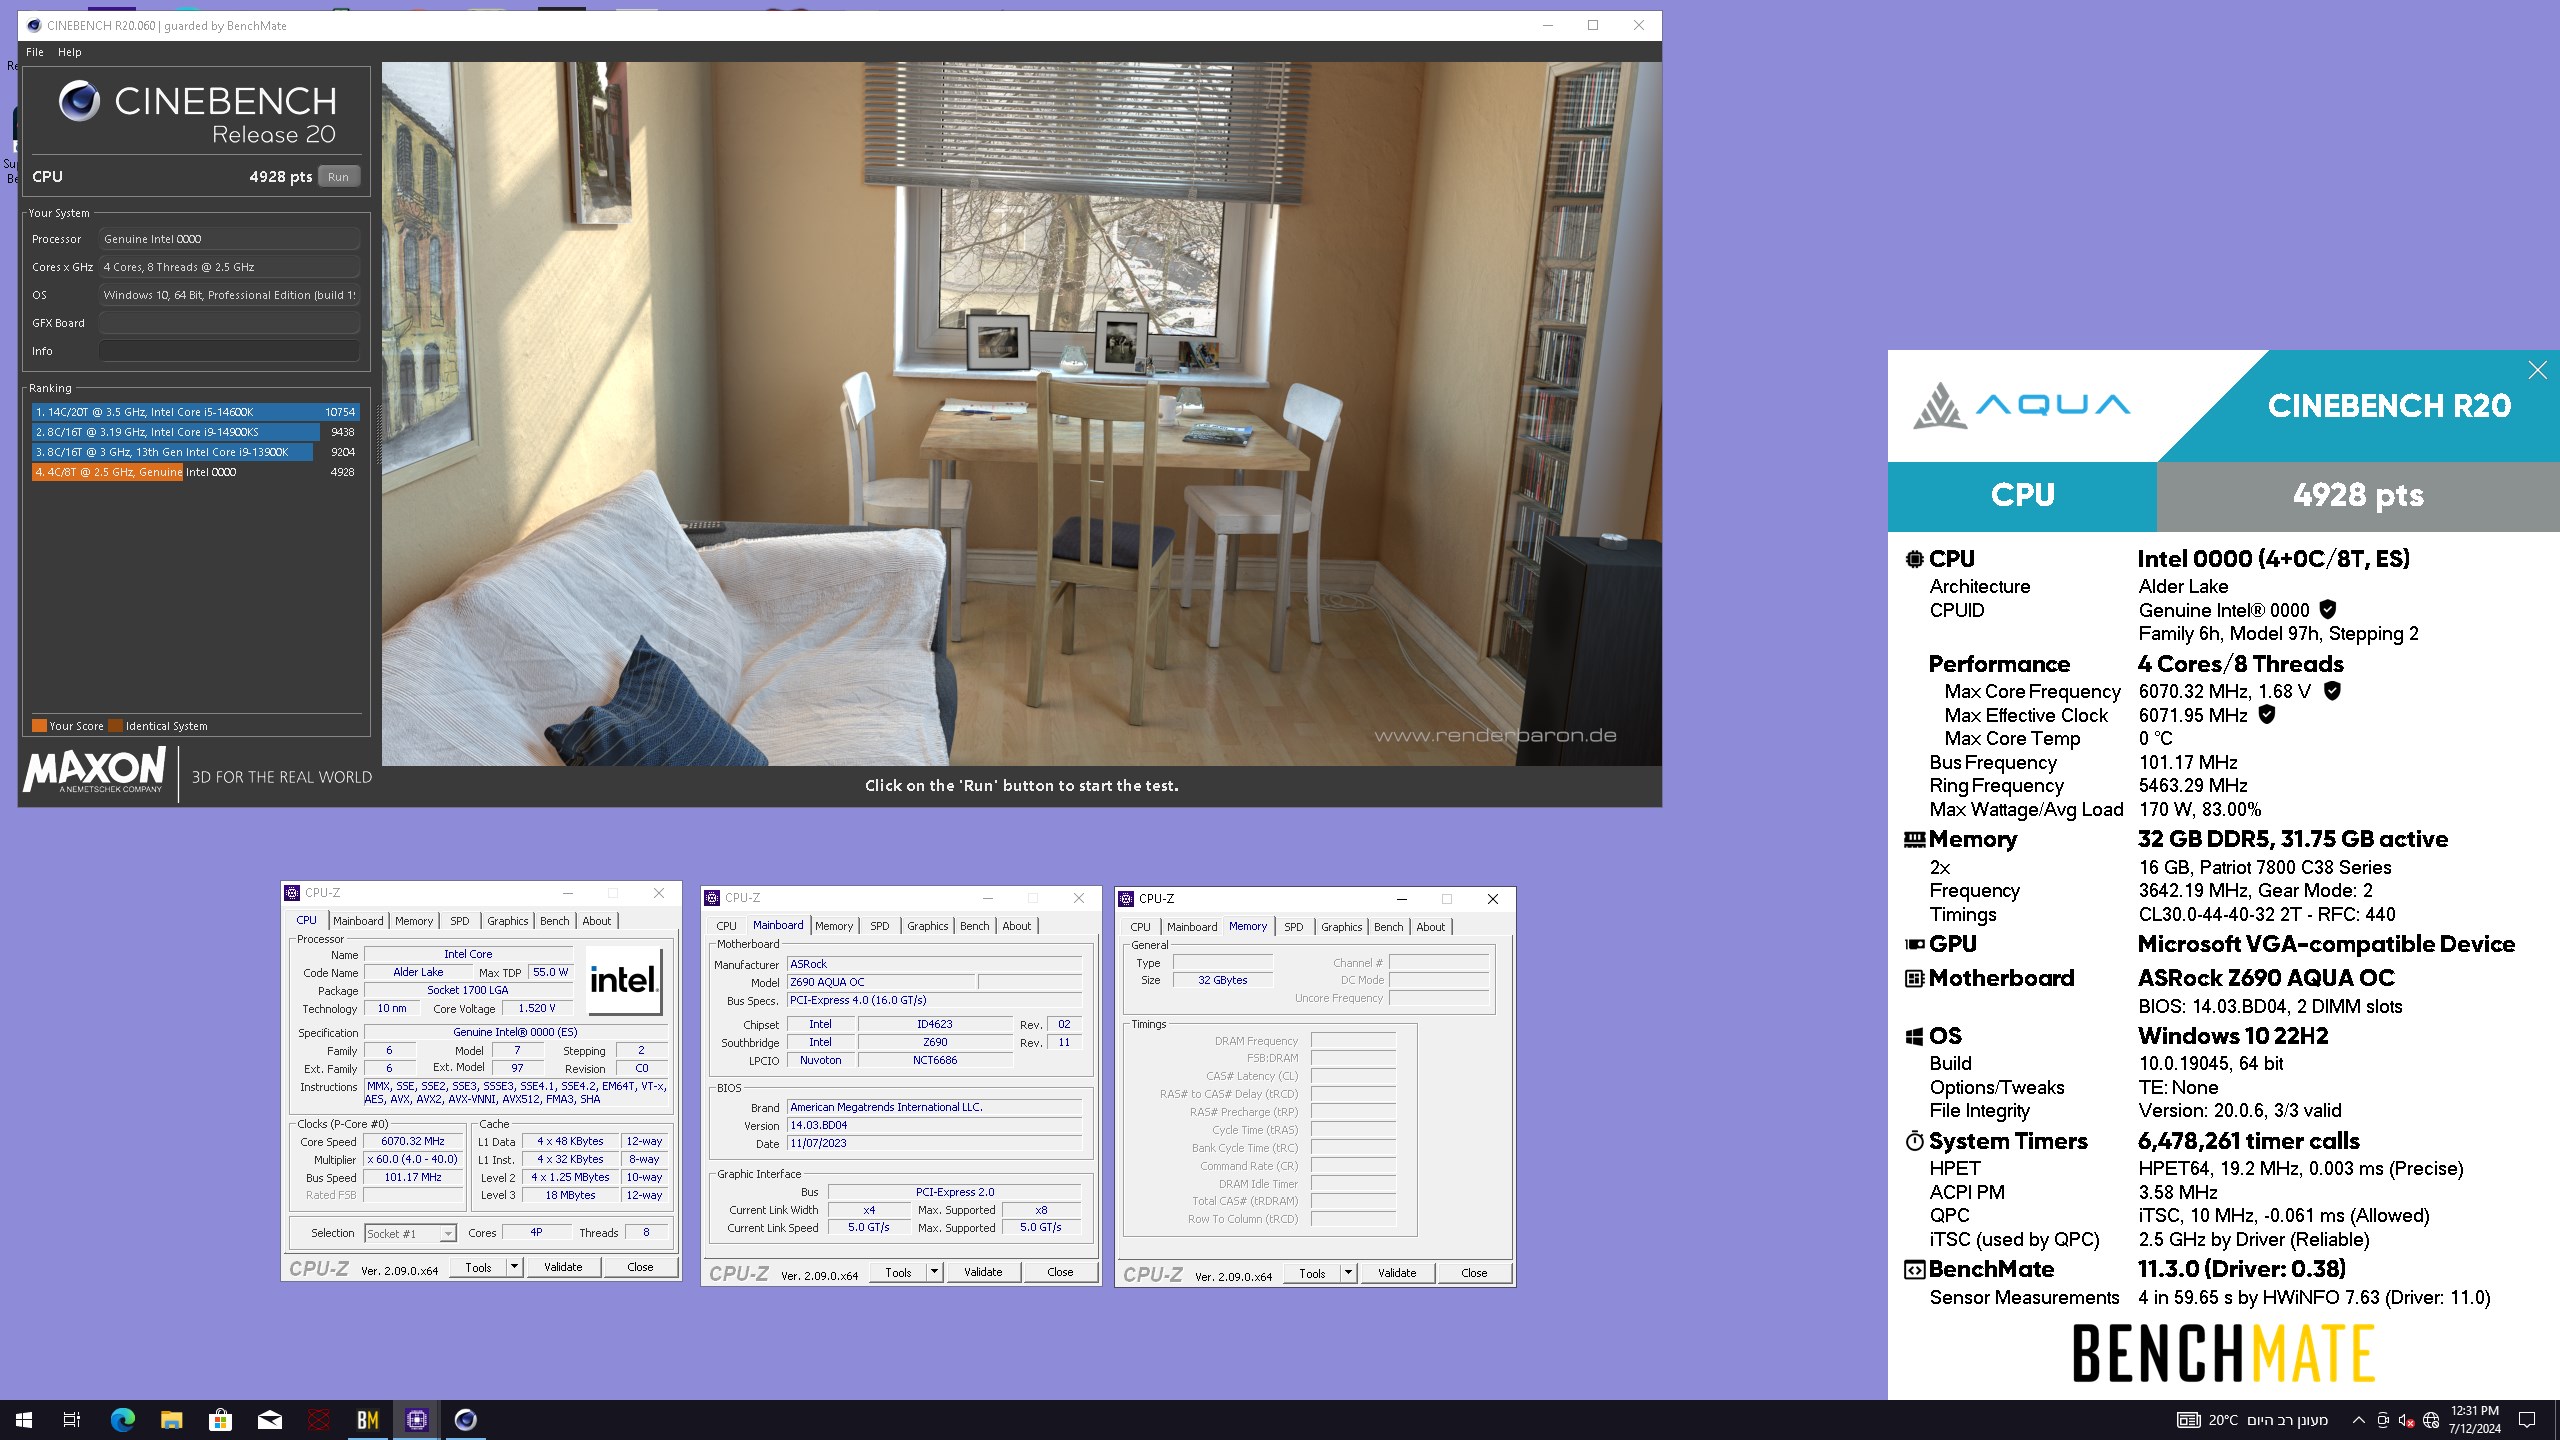This screenshot has height=1440, width=2560.
Task: Click the Motherboard icon in BenchMate
Action: (1914, 978)
